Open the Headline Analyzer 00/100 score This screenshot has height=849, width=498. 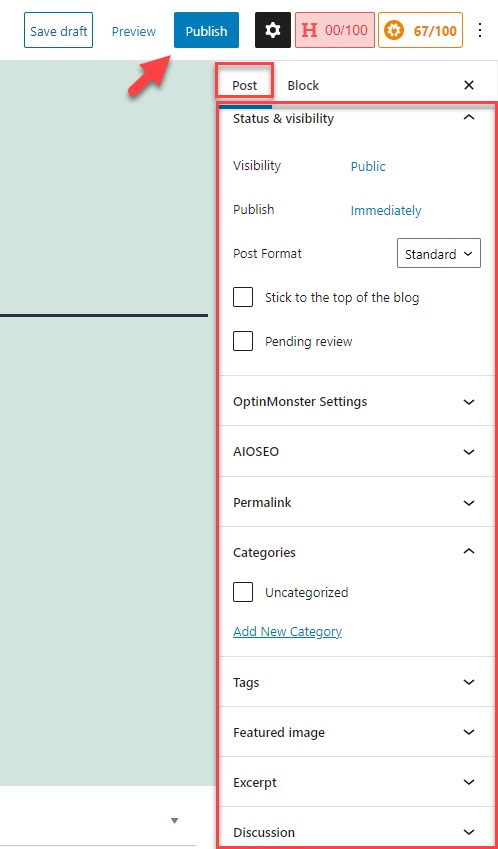[335, 30]
